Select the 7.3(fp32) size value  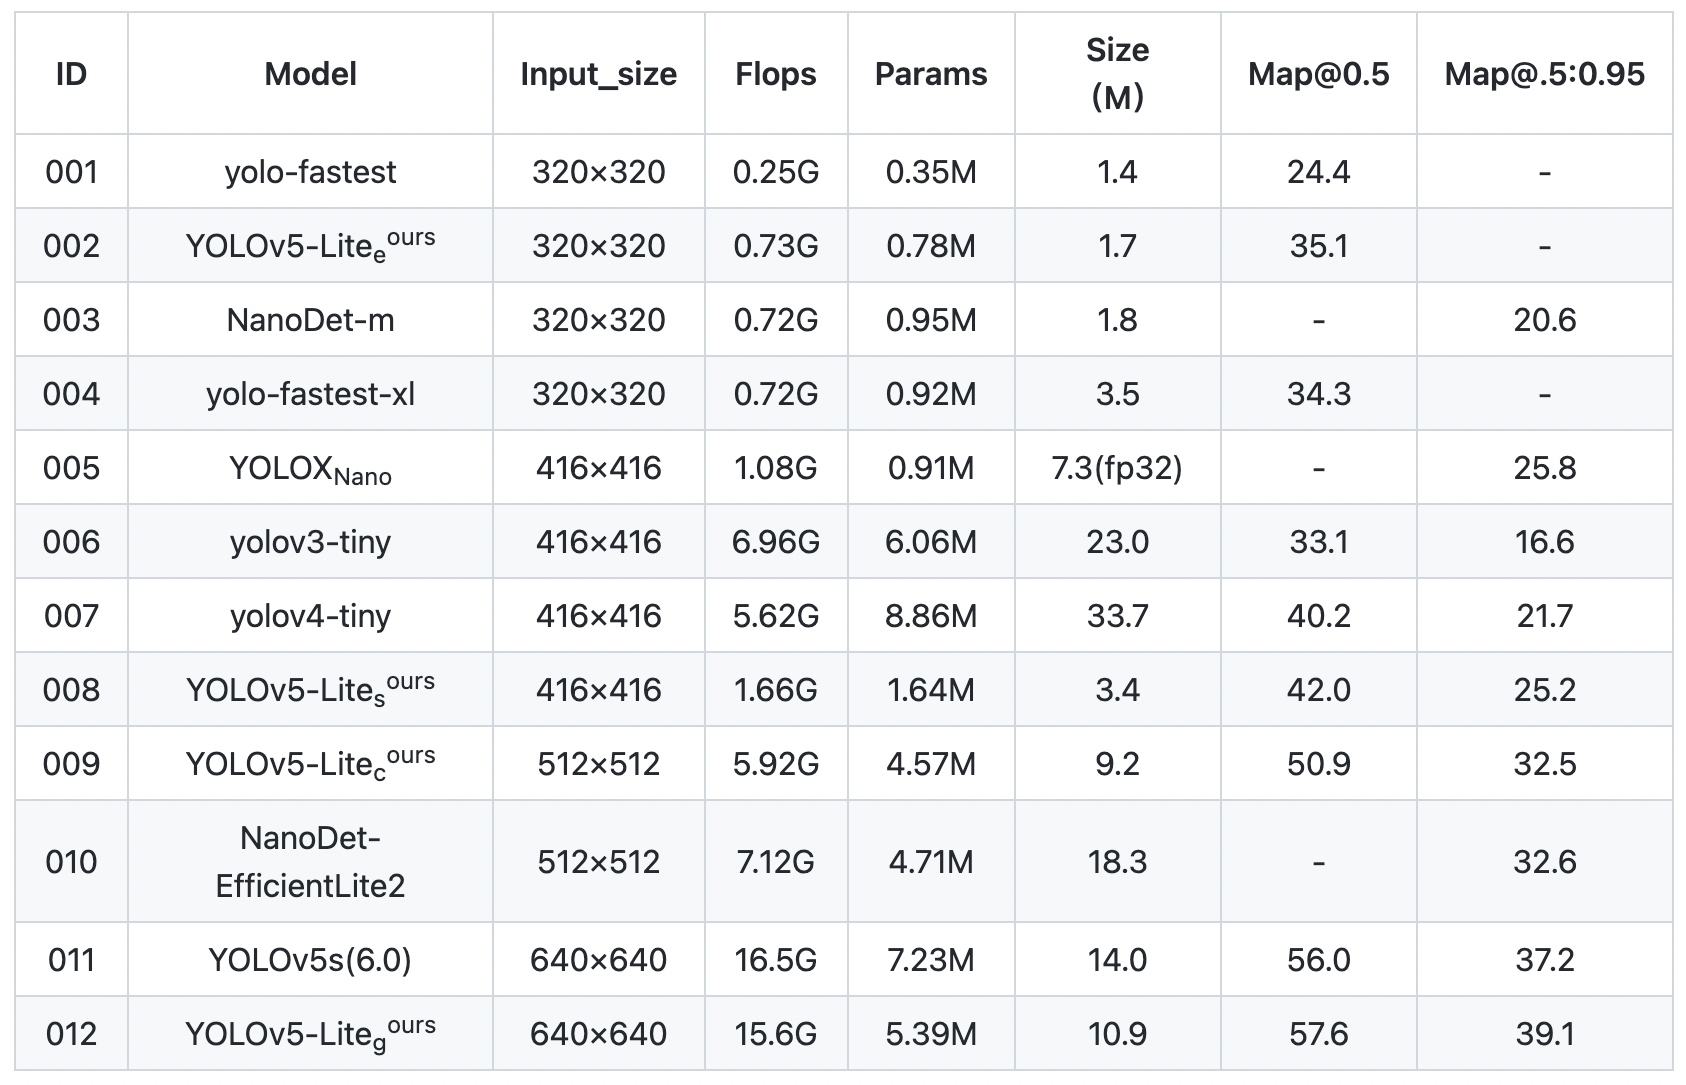[x=1117, y=468]
